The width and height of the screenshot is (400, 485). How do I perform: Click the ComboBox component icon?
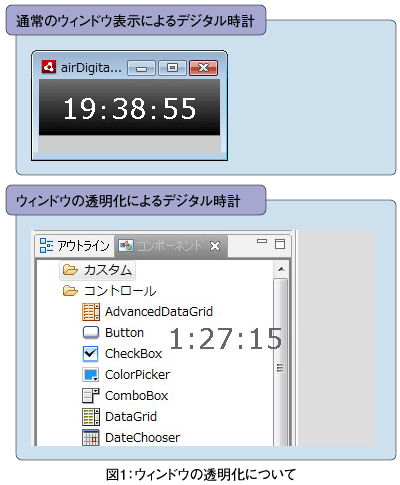pos(91,396)
